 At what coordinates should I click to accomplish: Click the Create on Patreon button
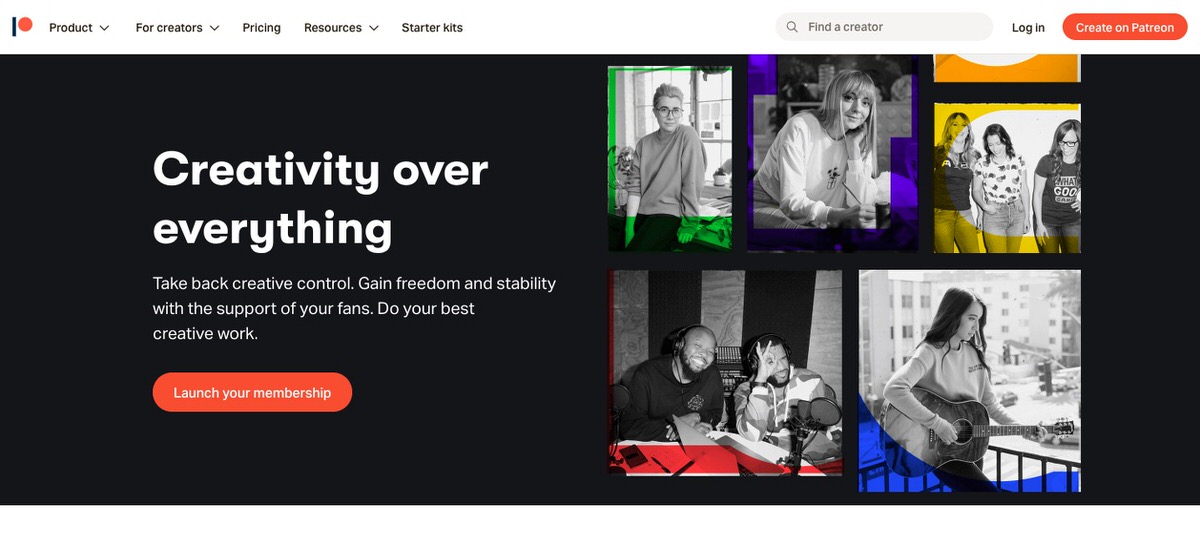tap(1125, 27)
